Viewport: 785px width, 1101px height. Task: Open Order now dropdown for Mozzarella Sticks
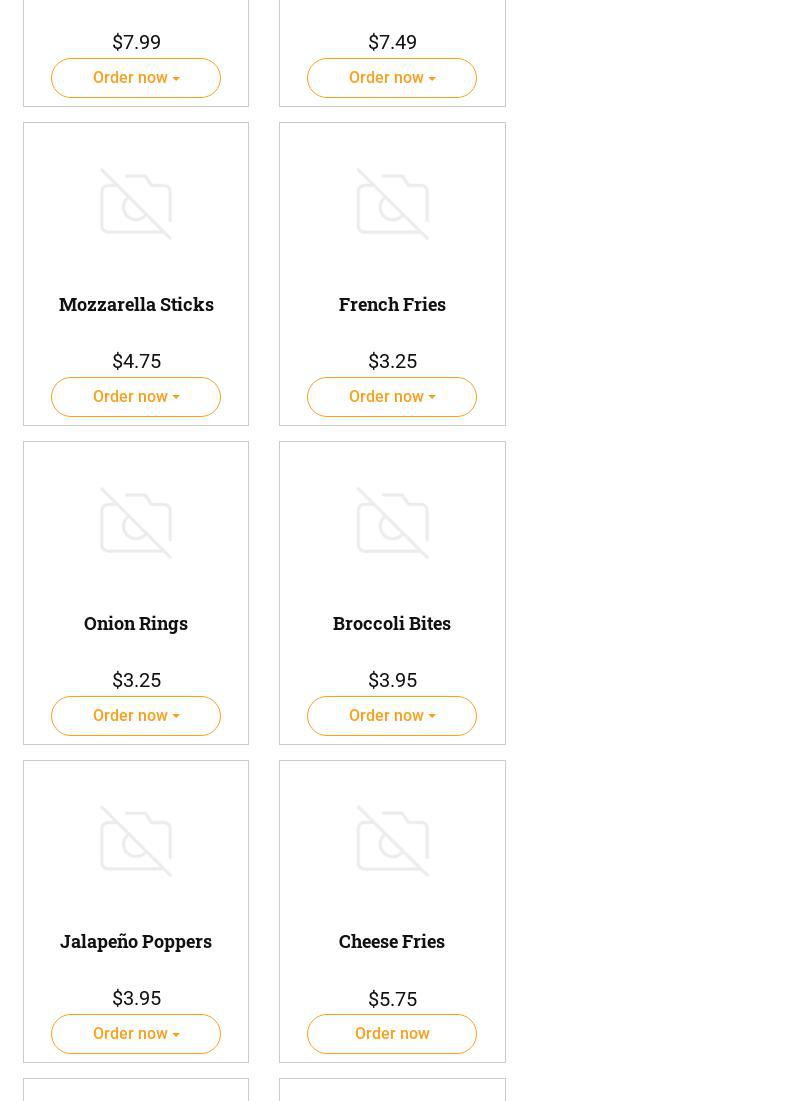[x=136, y=397]
